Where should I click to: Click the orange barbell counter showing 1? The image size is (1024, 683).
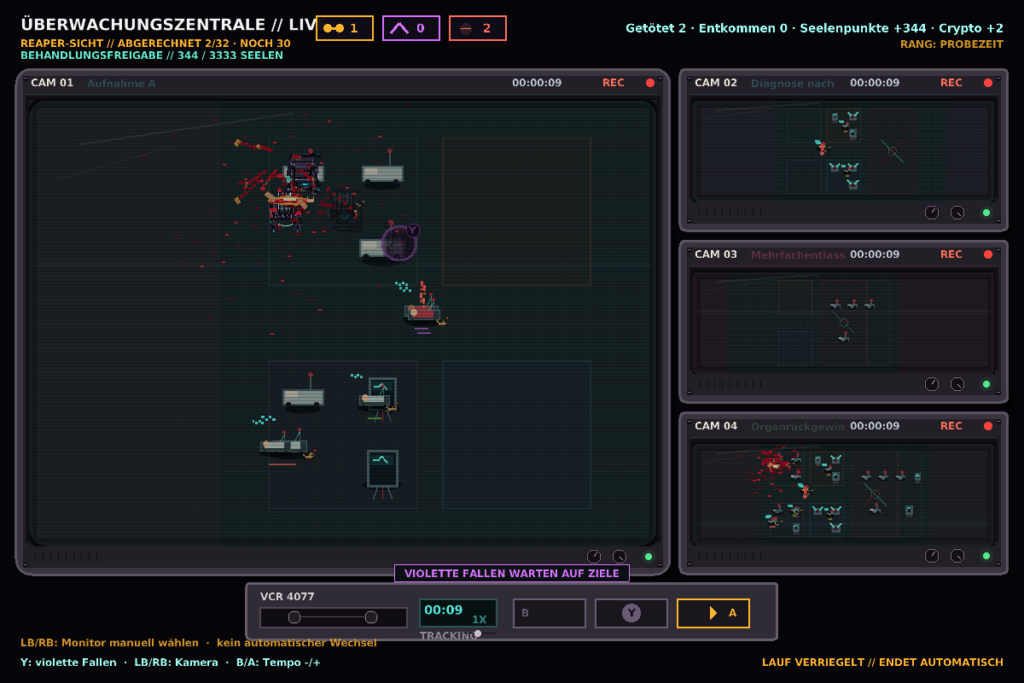pos(344,28)
